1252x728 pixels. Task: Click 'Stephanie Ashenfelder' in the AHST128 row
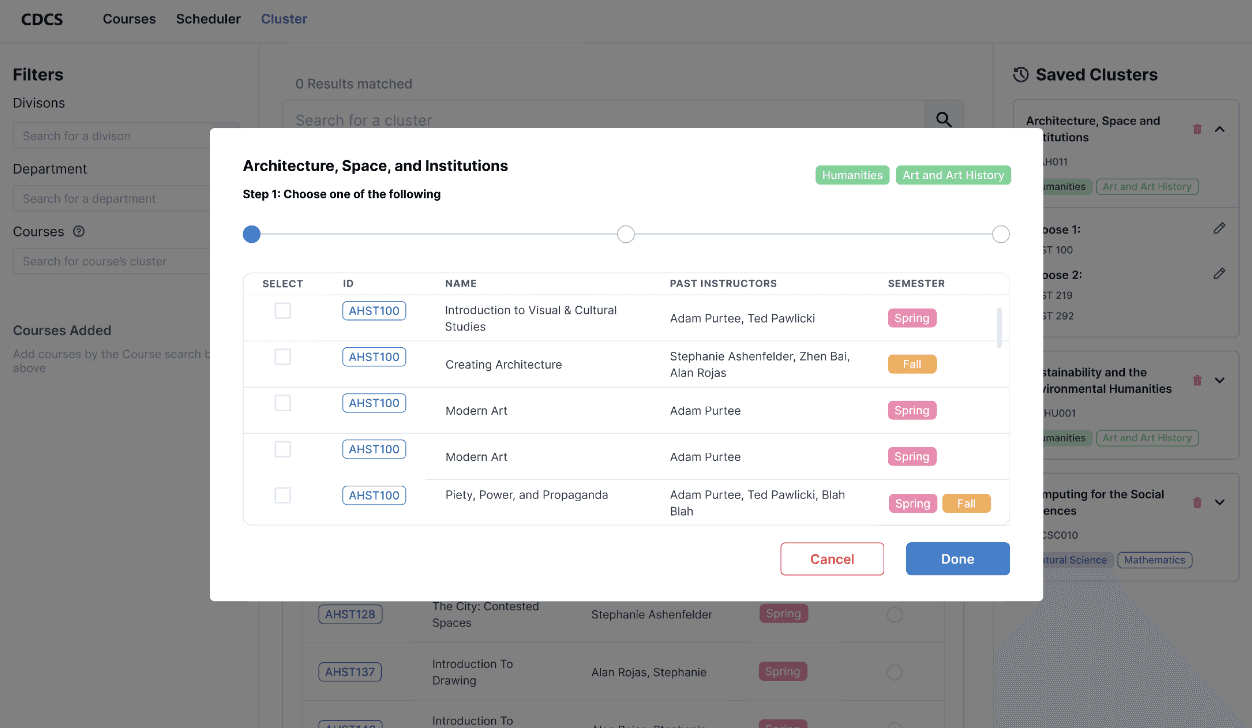pos(652,614)
